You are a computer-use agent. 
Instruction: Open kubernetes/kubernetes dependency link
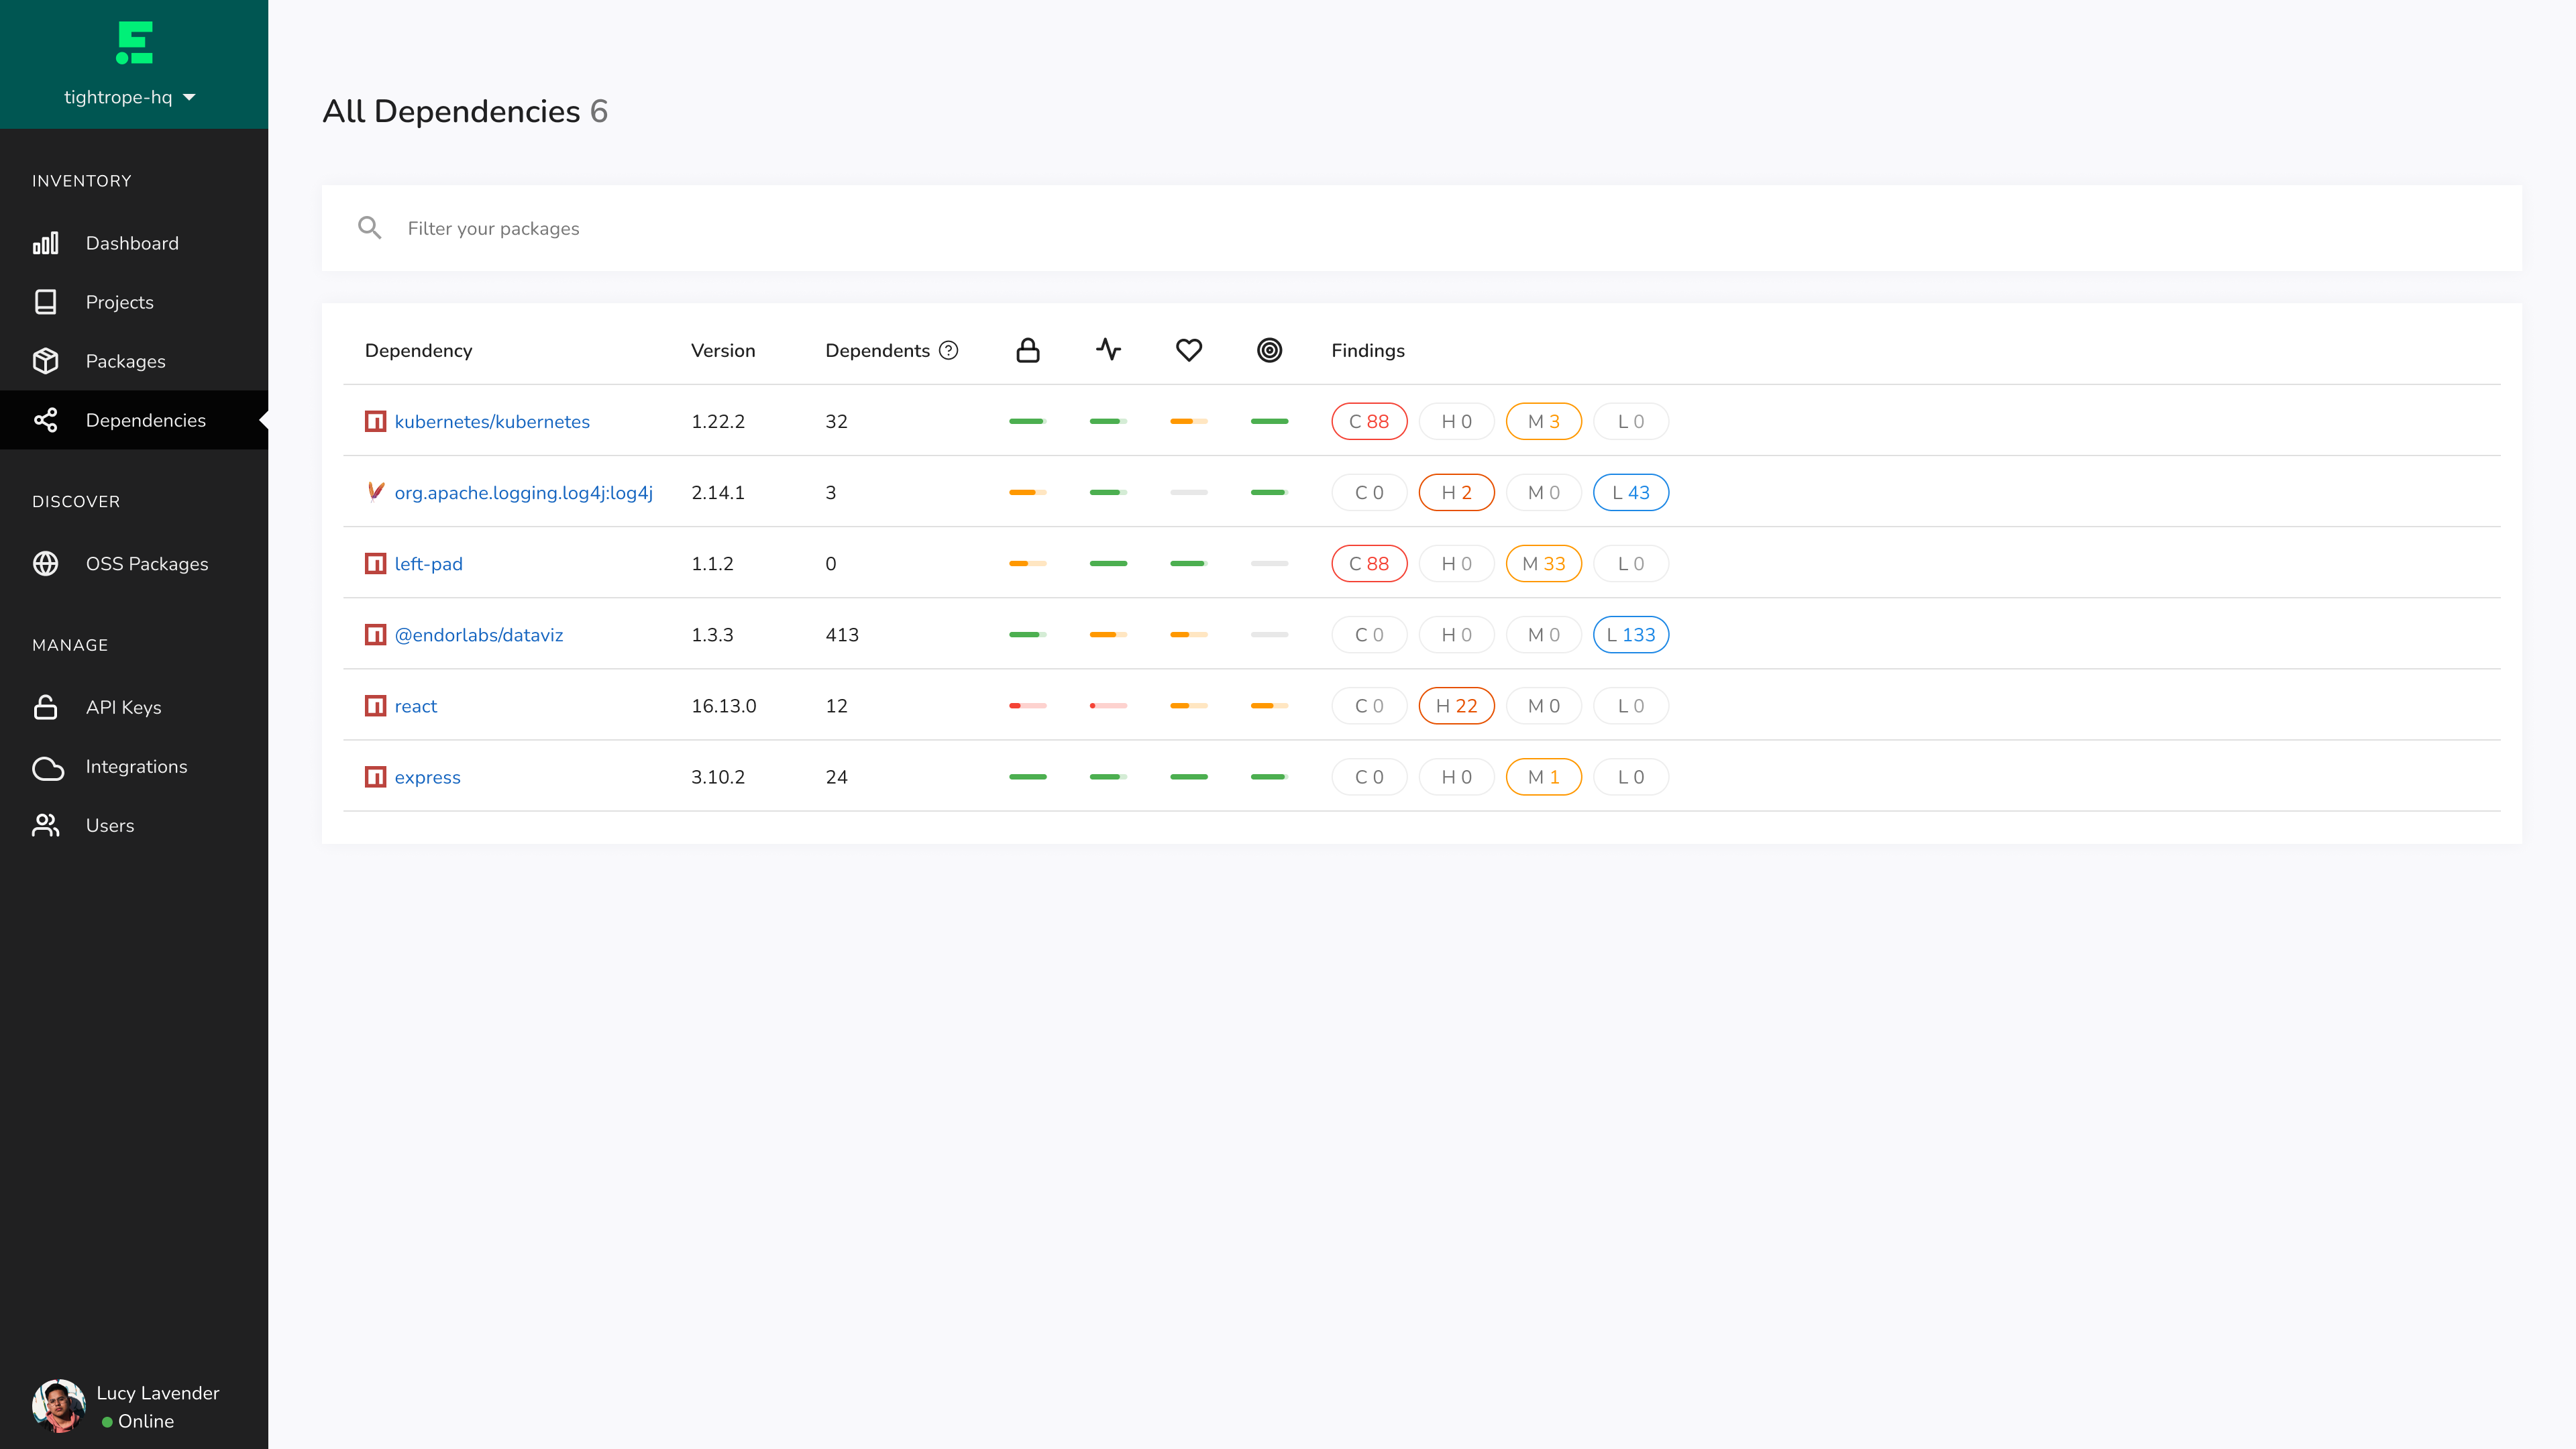click(491, 422)
